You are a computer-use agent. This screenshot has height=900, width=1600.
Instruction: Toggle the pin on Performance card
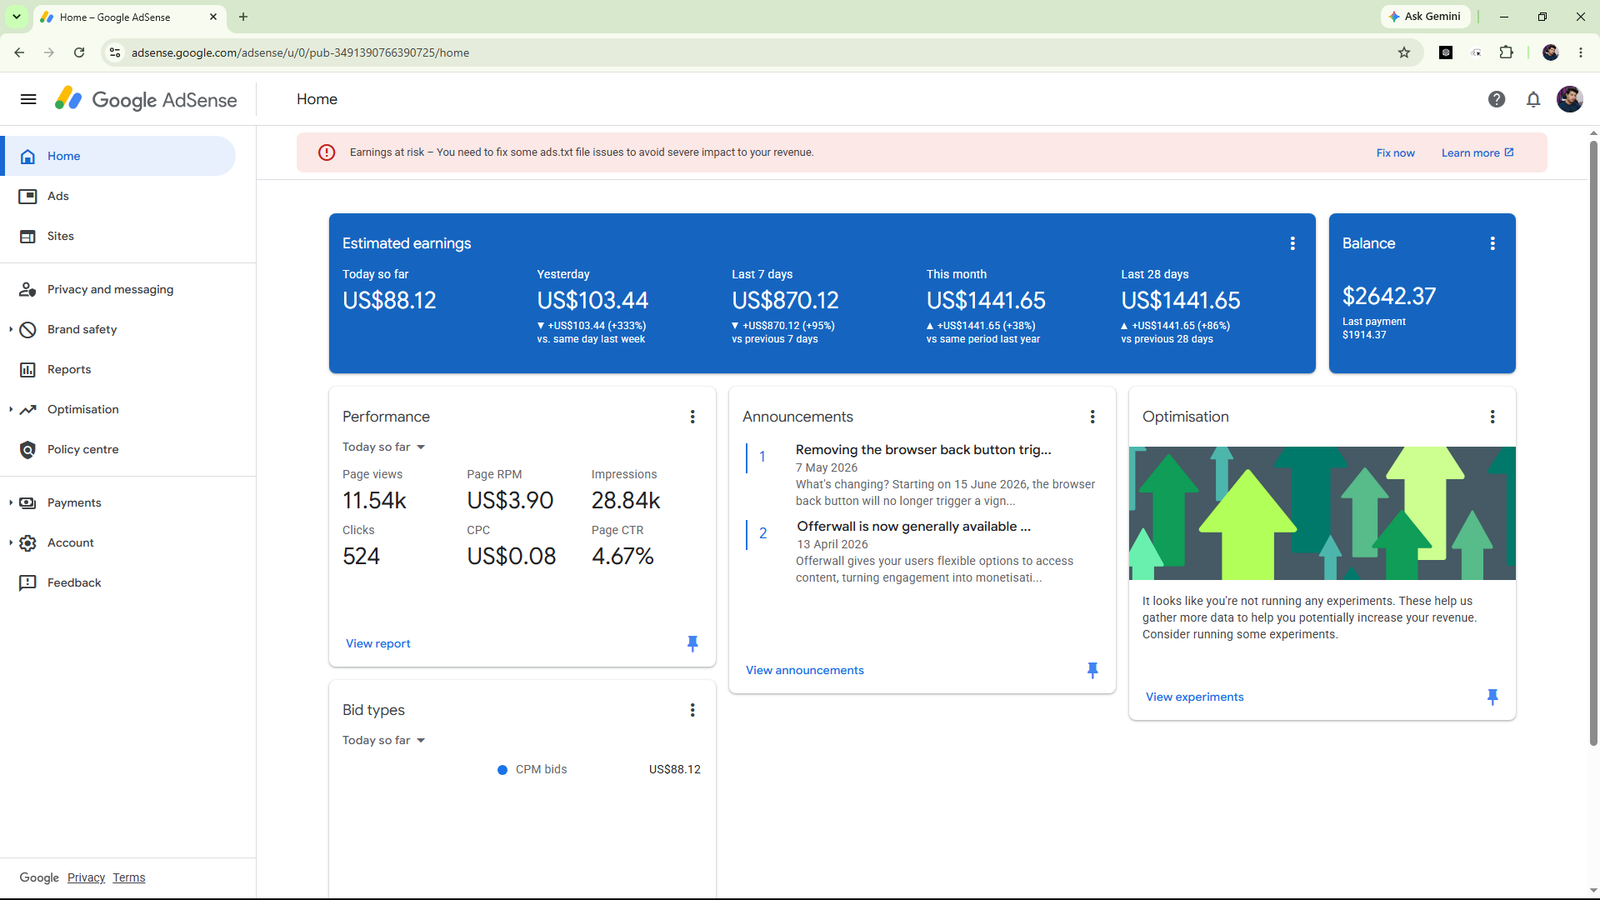pos(692,643)
